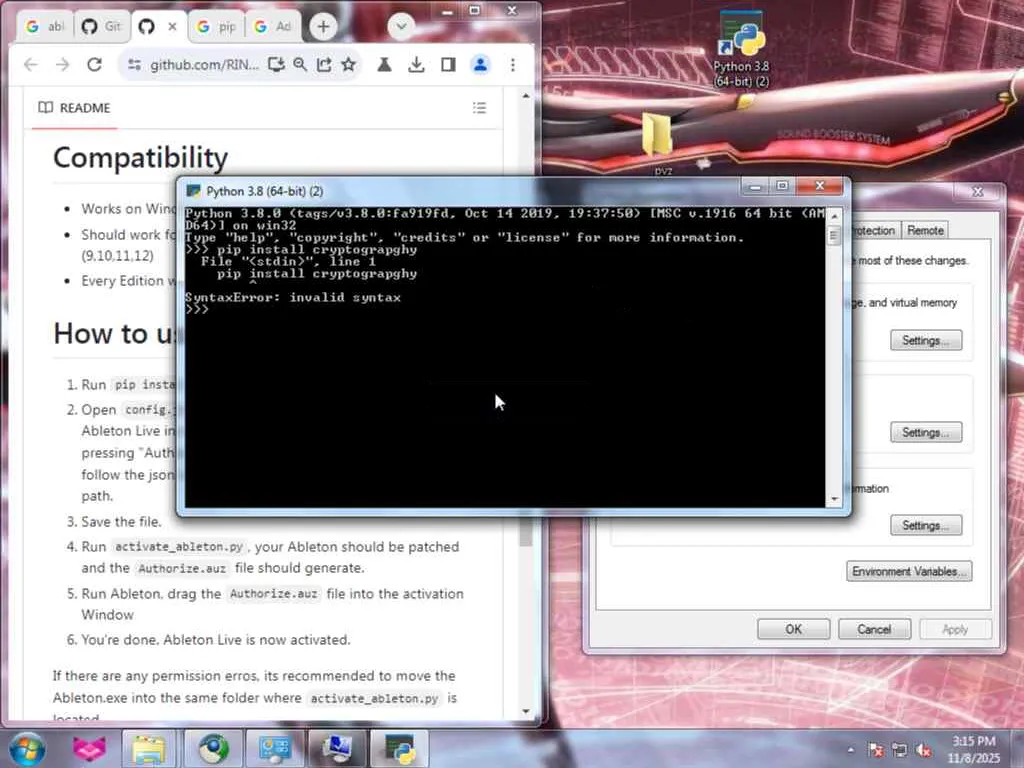Open site information icon in address bar
1024x768 pixels.
pyautogui.click(x=134, y=65)
